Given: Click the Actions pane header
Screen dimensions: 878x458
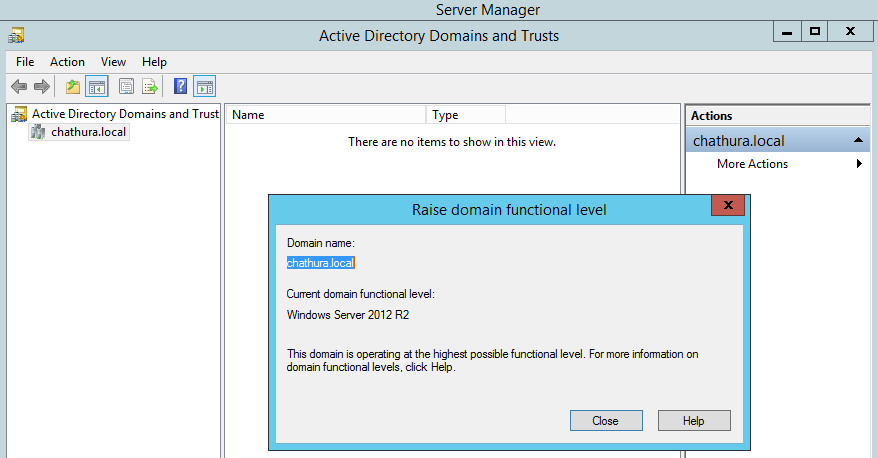Looking at the screenshot, I should 777,116.
